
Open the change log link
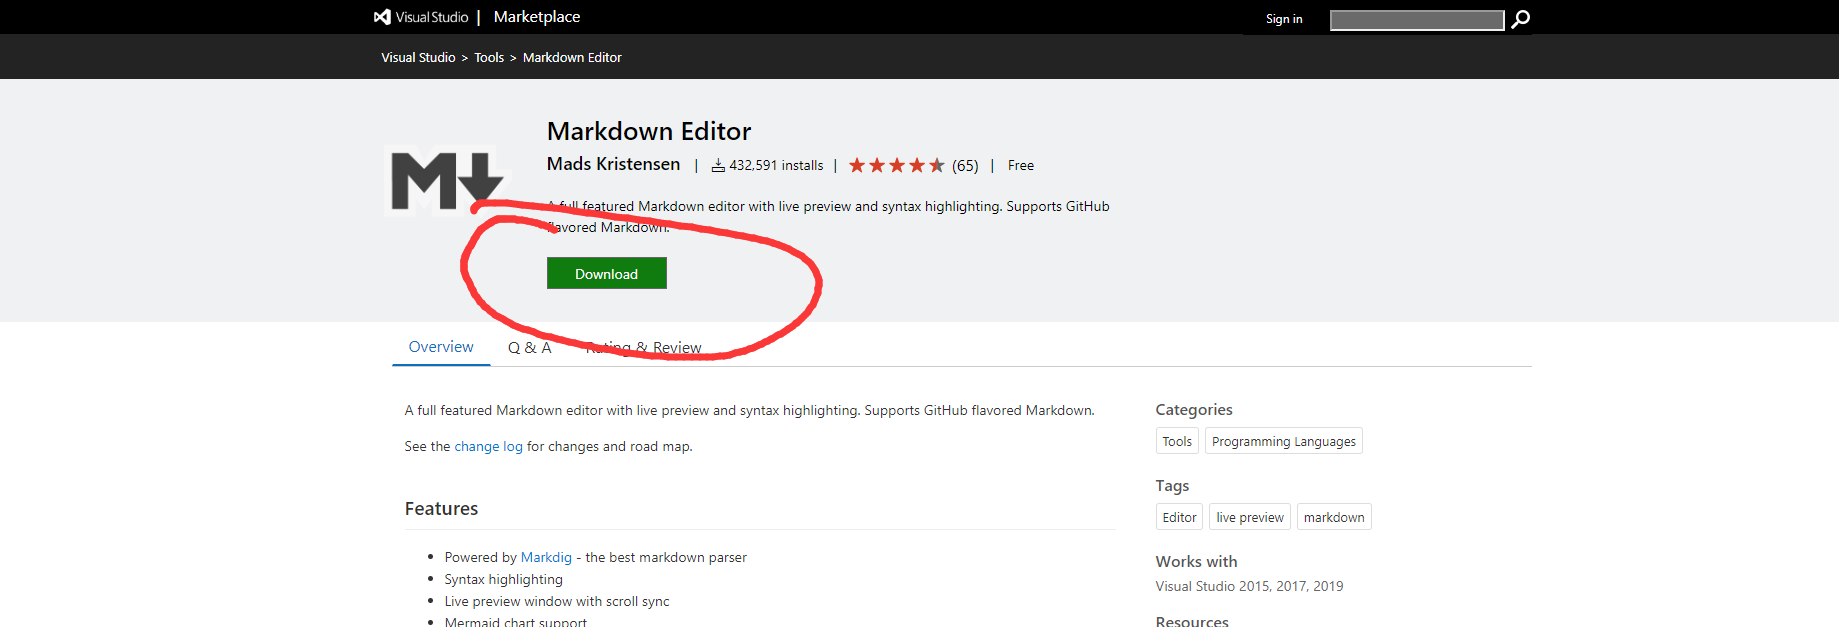pyautogui.click(x=488, y=447)
